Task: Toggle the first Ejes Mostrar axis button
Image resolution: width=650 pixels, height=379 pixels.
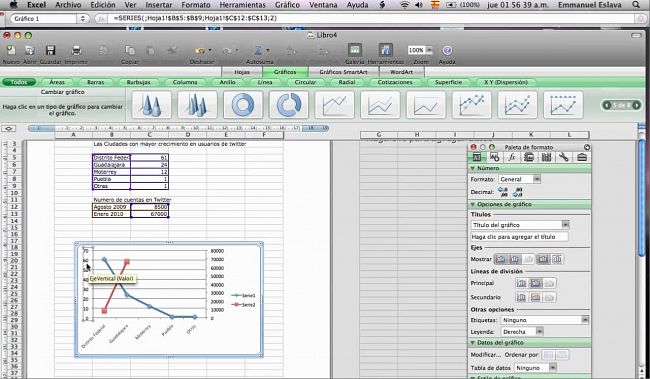Action: tap(501, 259)
